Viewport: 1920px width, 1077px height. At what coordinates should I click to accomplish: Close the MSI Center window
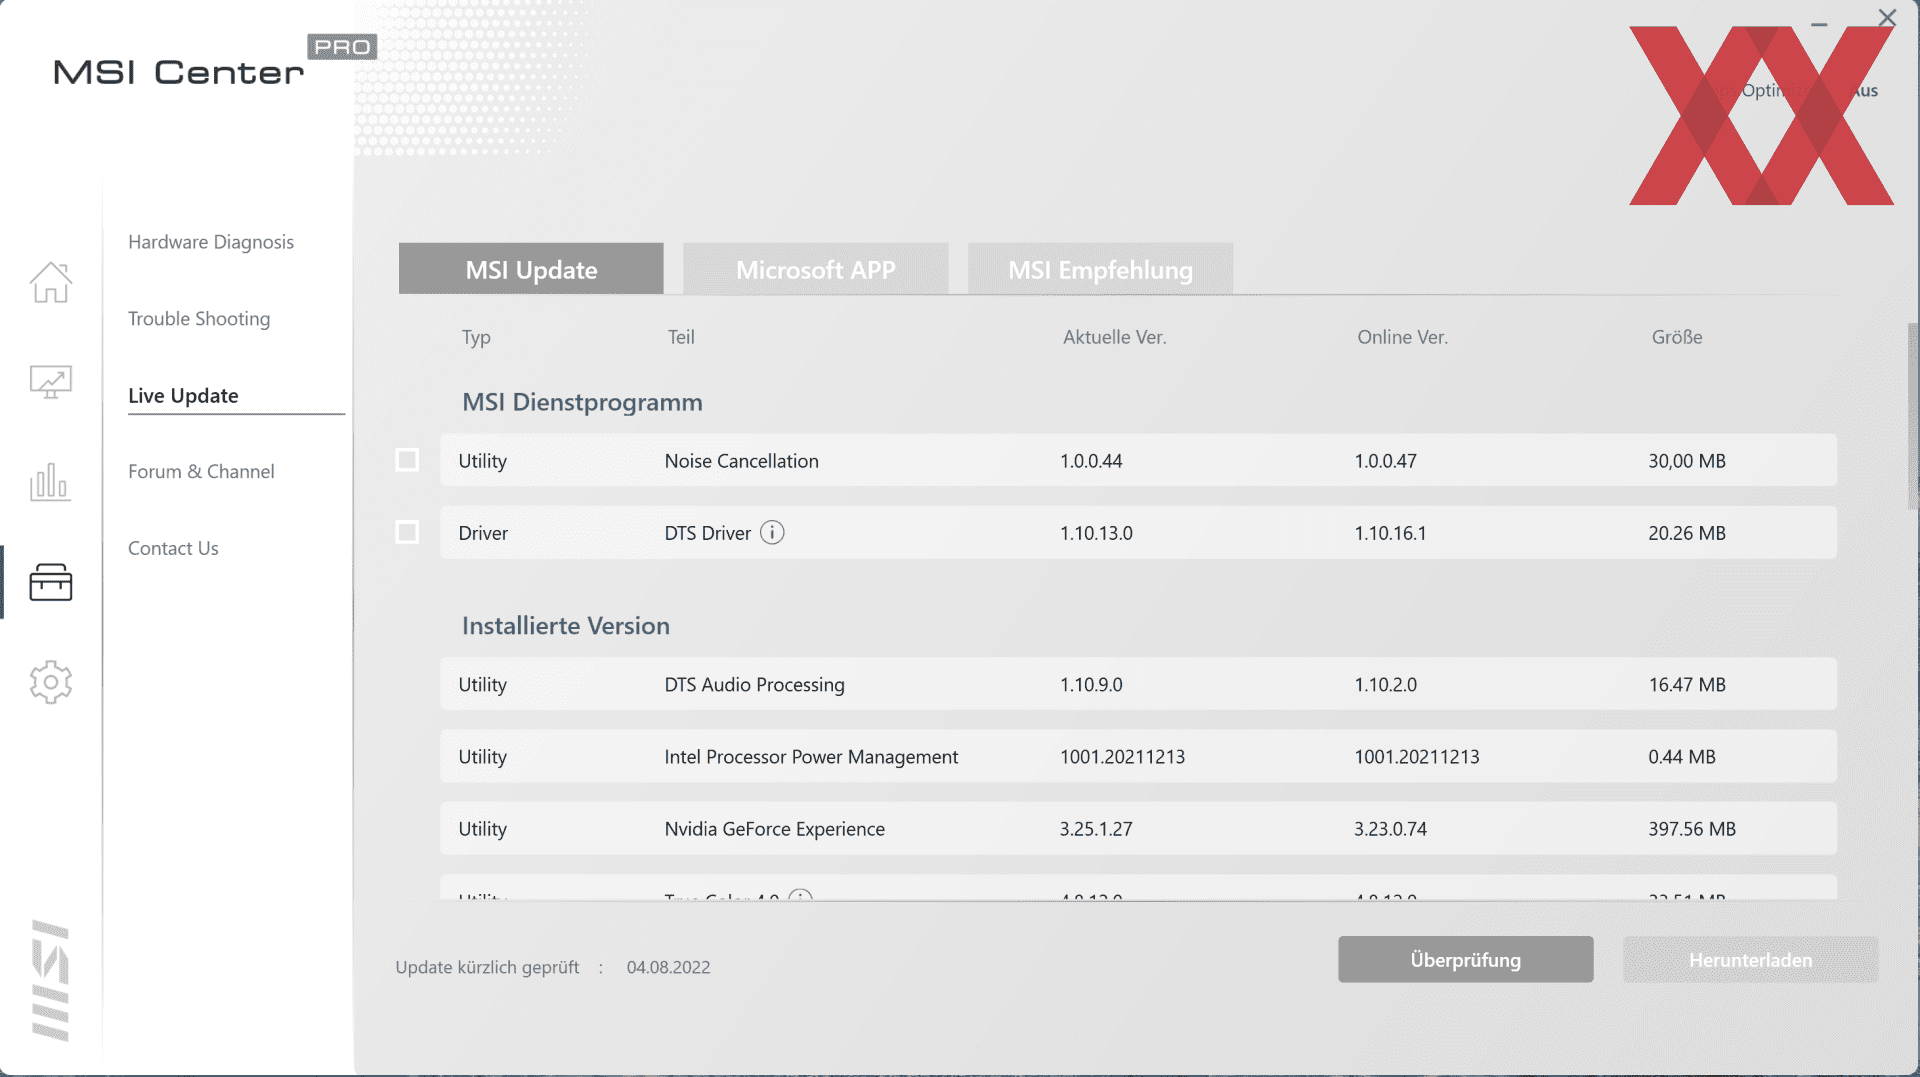click(x=1887, y=18)
